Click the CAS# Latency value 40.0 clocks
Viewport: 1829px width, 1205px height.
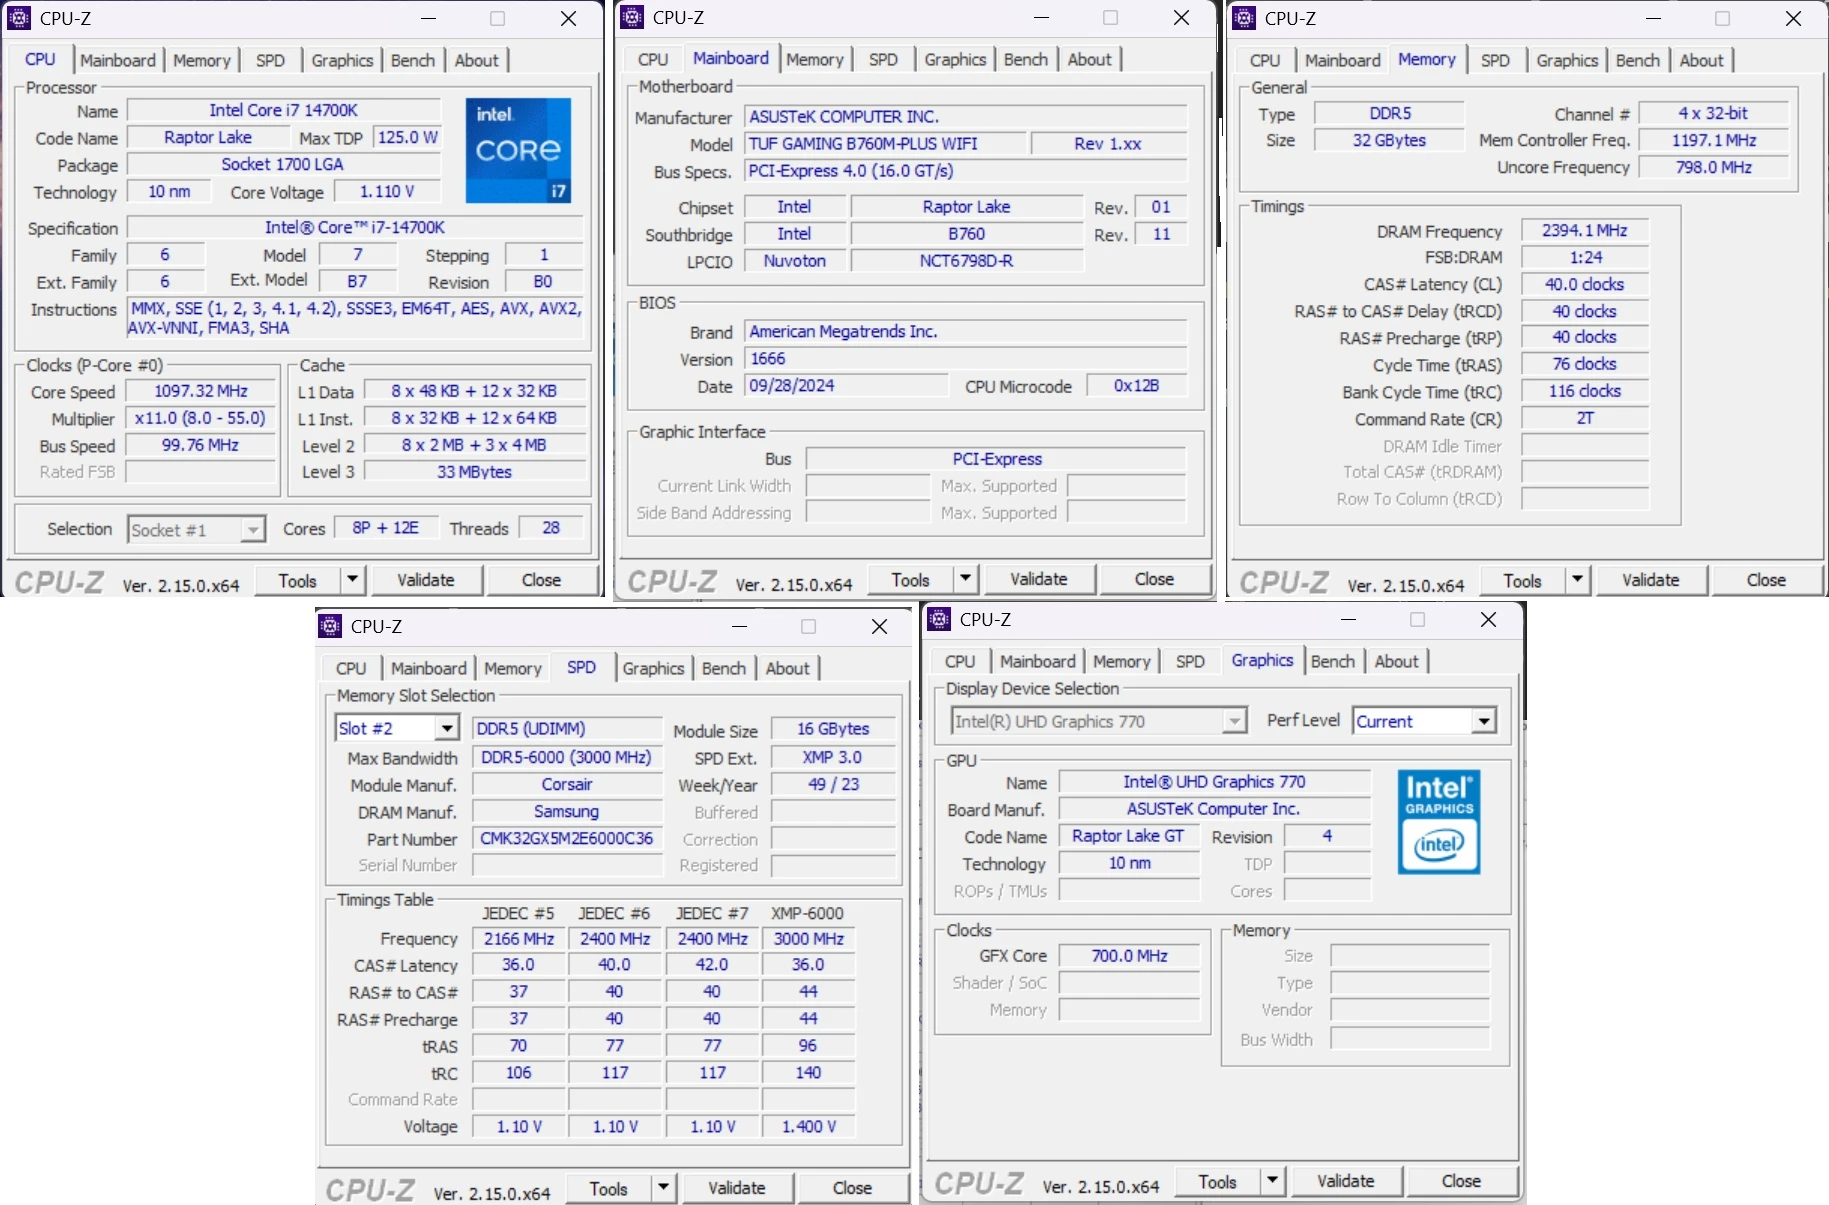[1585, 284]
